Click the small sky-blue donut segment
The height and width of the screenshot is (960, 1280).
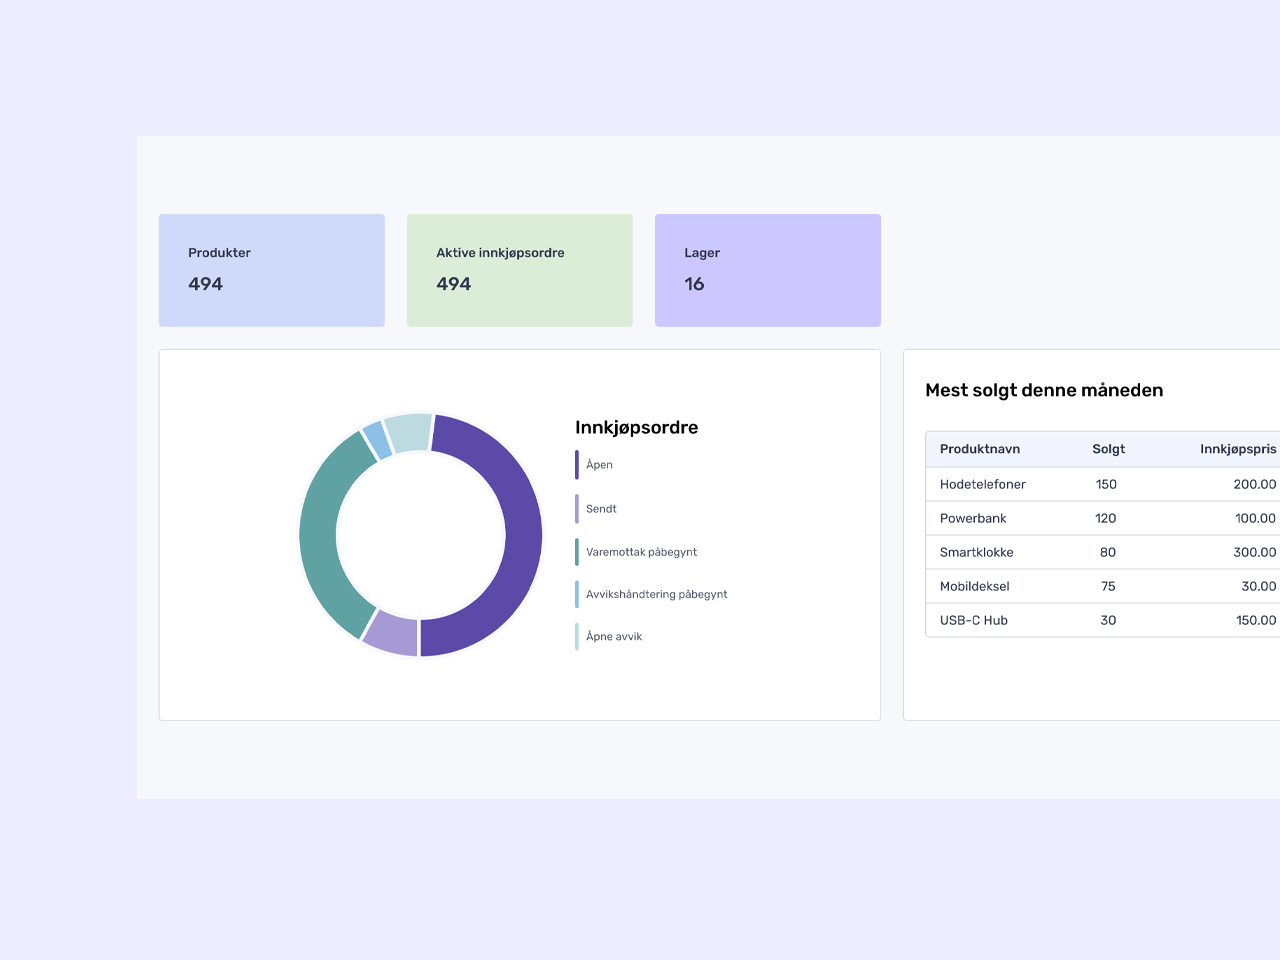tap(376, 439)
